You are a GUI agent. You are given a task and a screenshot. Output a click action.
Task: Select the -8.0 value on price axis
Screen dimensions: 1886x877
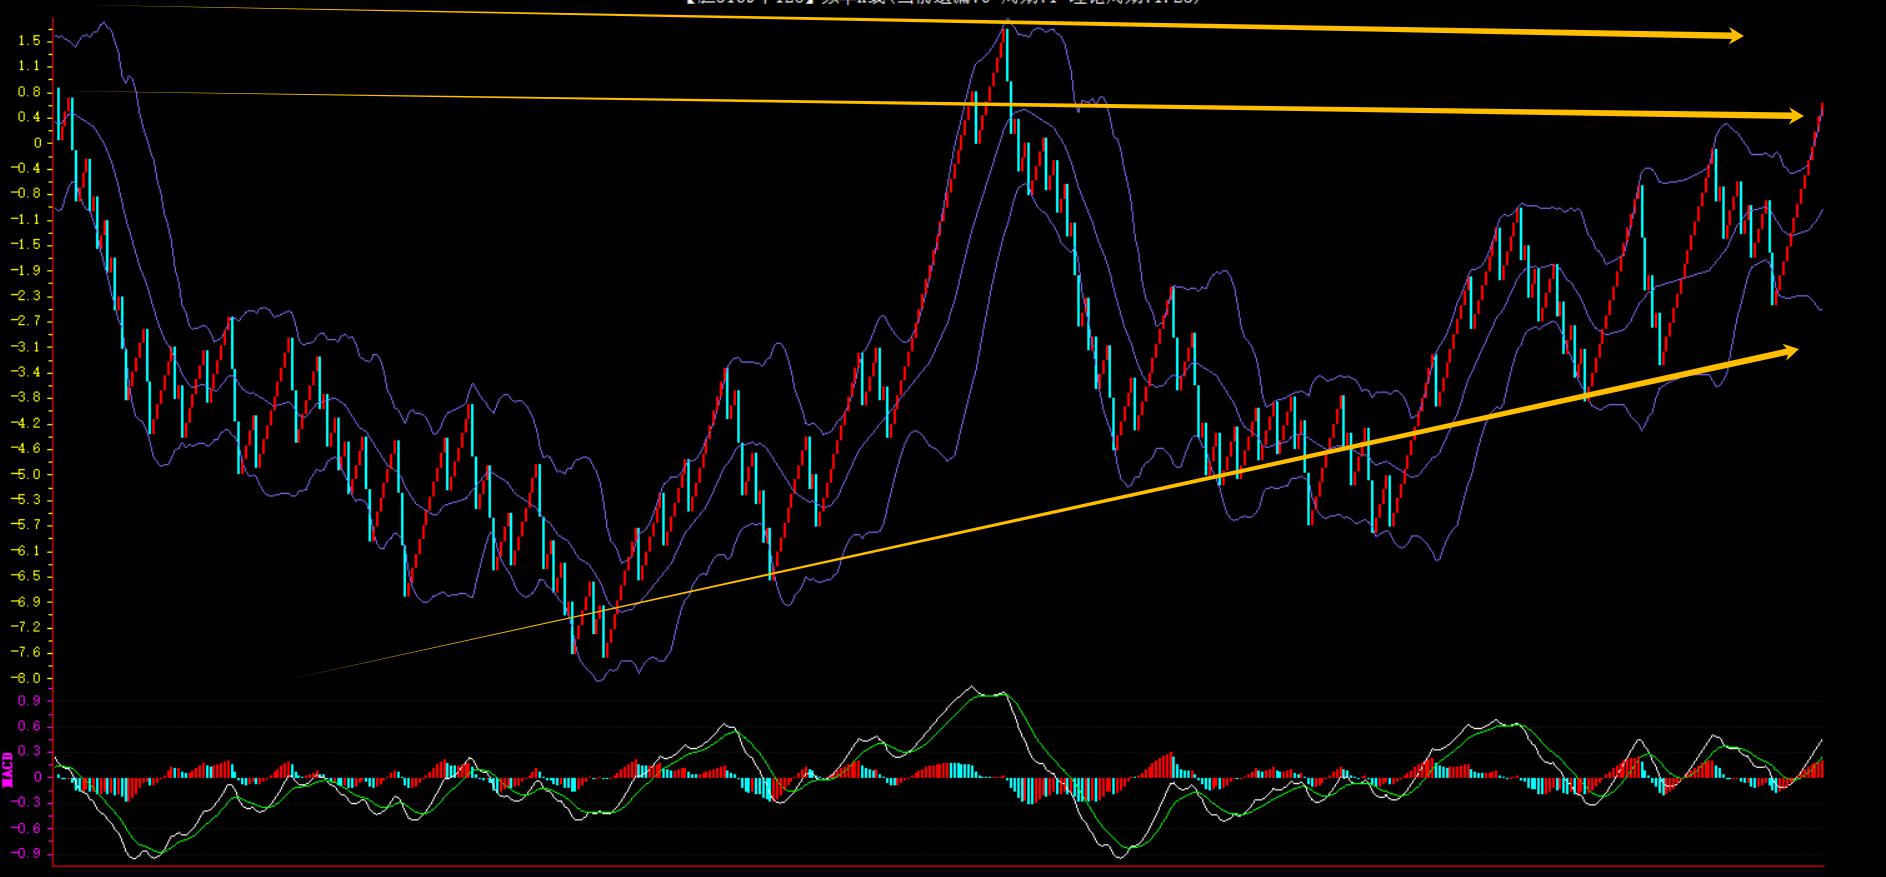tap(27, 678)
